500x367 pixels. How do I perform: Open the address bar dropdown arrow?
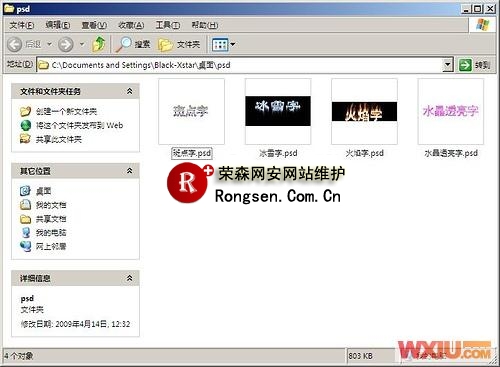(x=448, y=65)
